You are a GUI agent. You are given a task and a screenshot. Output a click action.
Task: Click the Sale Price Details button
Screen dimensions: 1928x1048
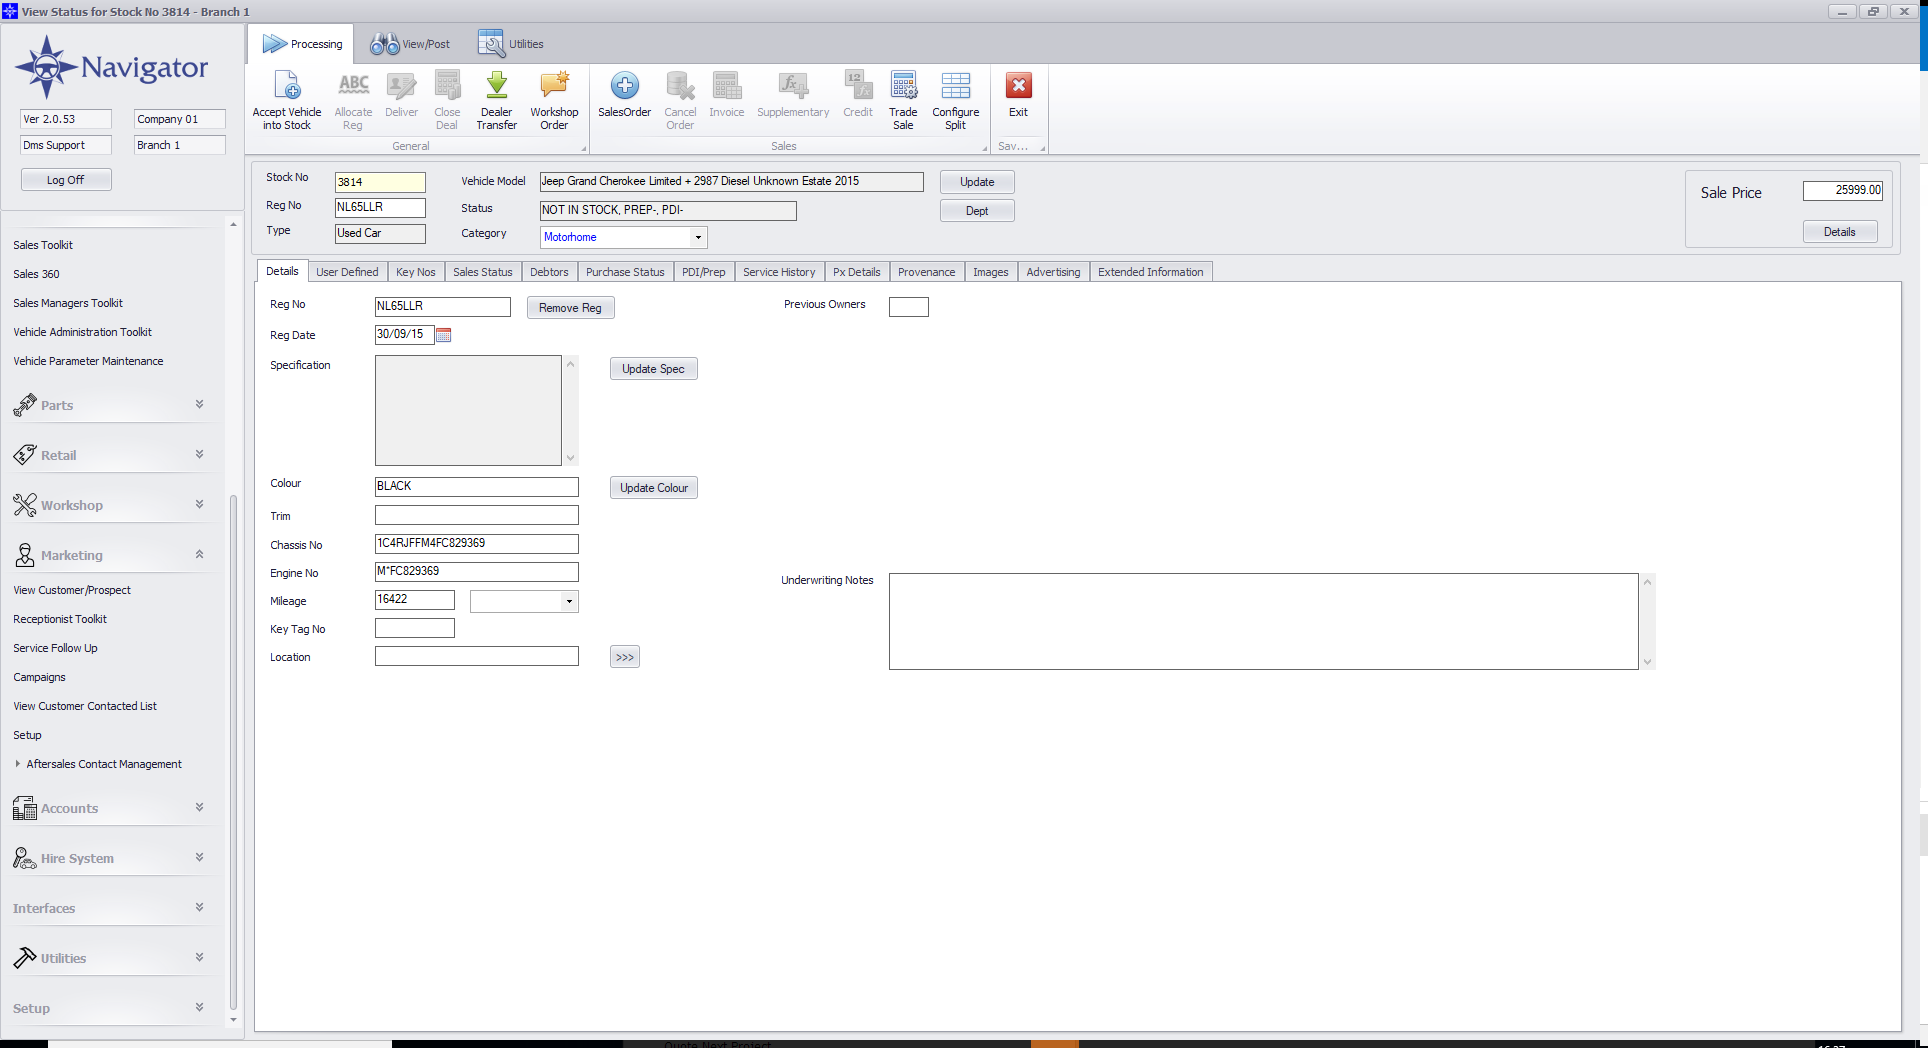[1839, 232]
